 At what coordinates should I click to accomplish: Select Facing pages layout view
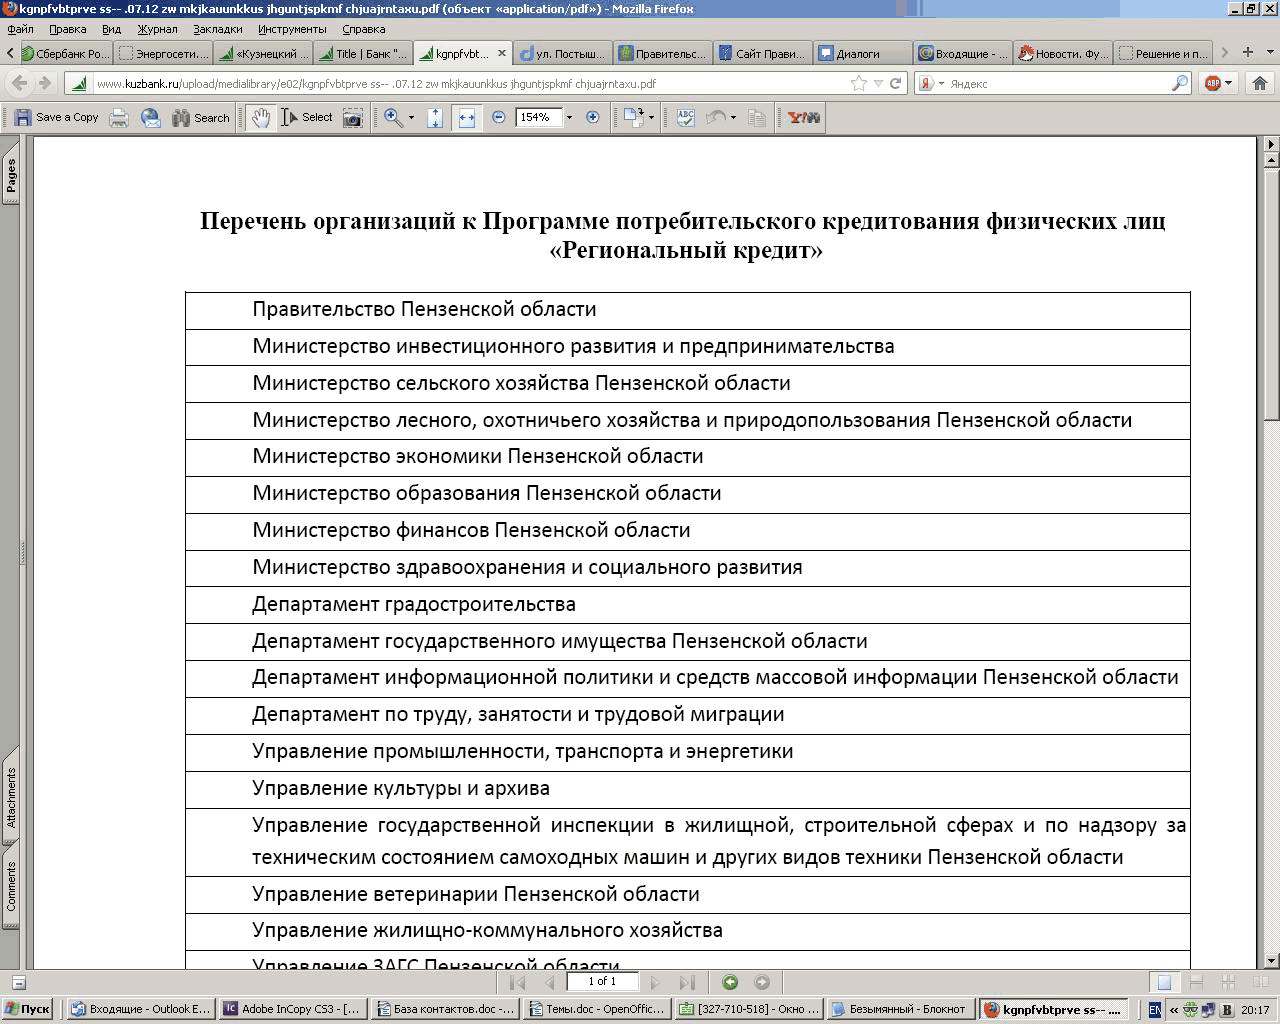[1260, 982]
